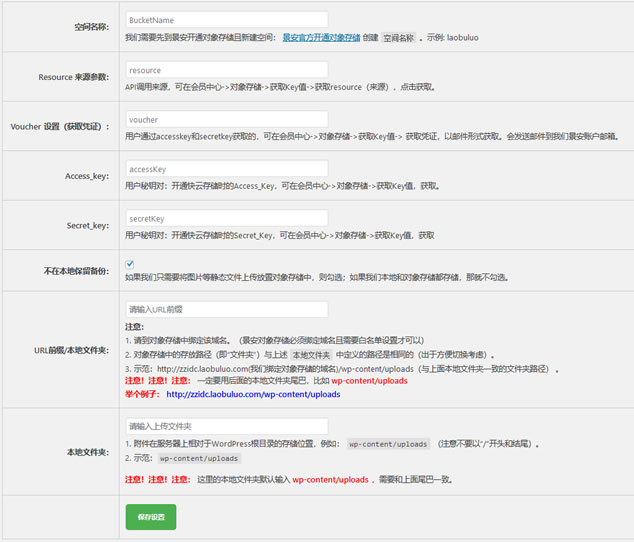The image size is (634, 542).
Task: Click the secretKey input box
Action: pos(226,218)
